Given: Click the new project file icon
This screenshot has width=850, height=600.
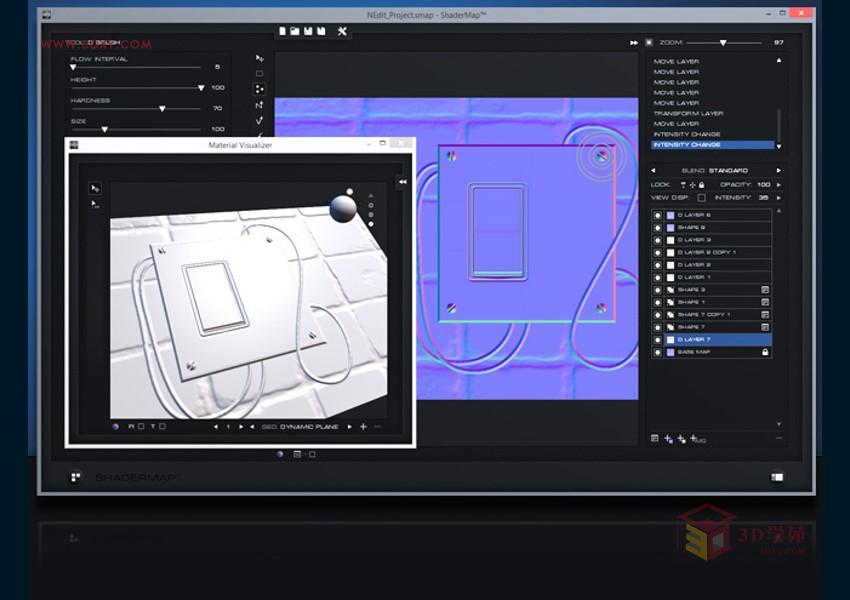Looking at the screenshot, I should tap(283, 31).
